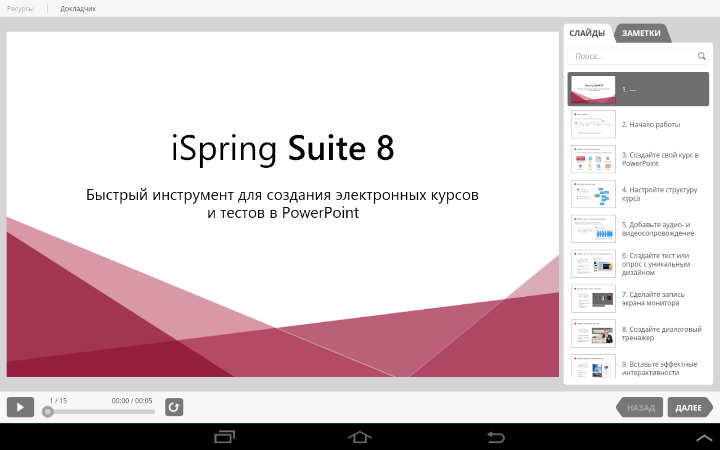
Task: Click the '00:00 / 00:05' time display
Action: coord(132,400)
